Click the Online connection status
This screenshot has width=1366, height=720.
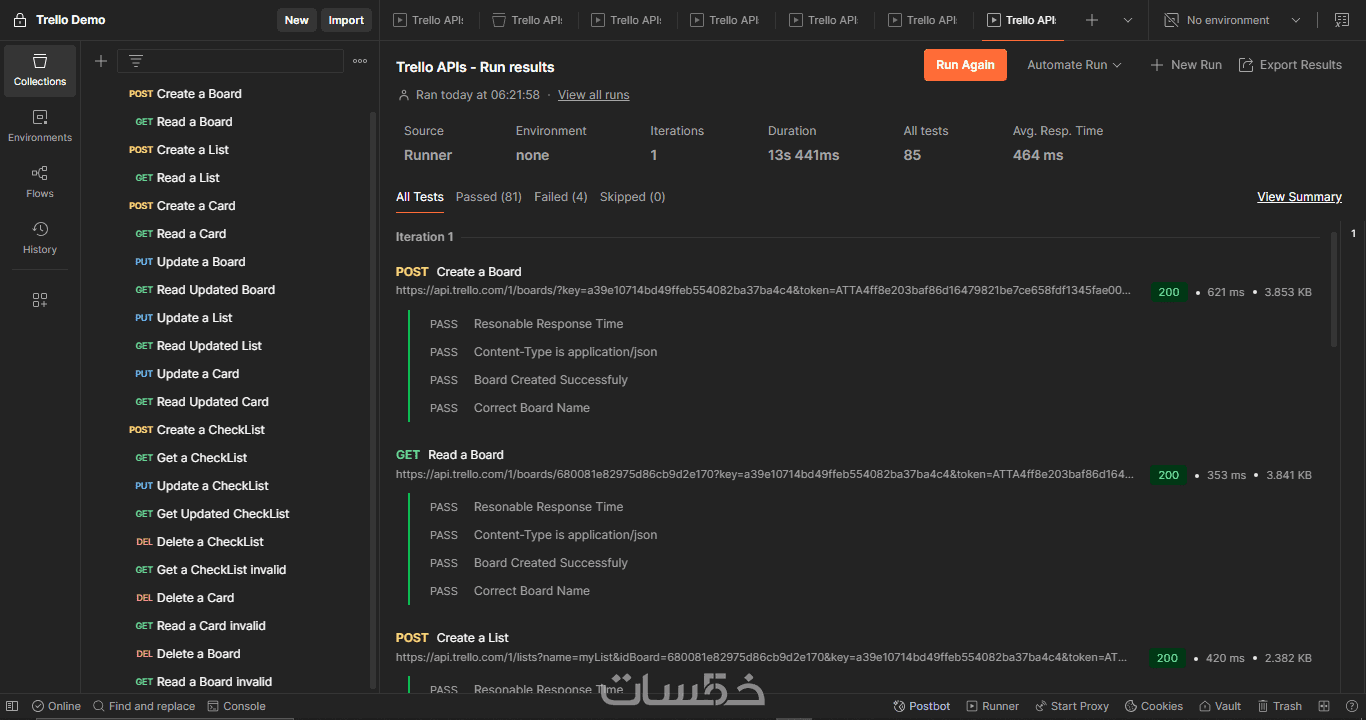(56, 706)
